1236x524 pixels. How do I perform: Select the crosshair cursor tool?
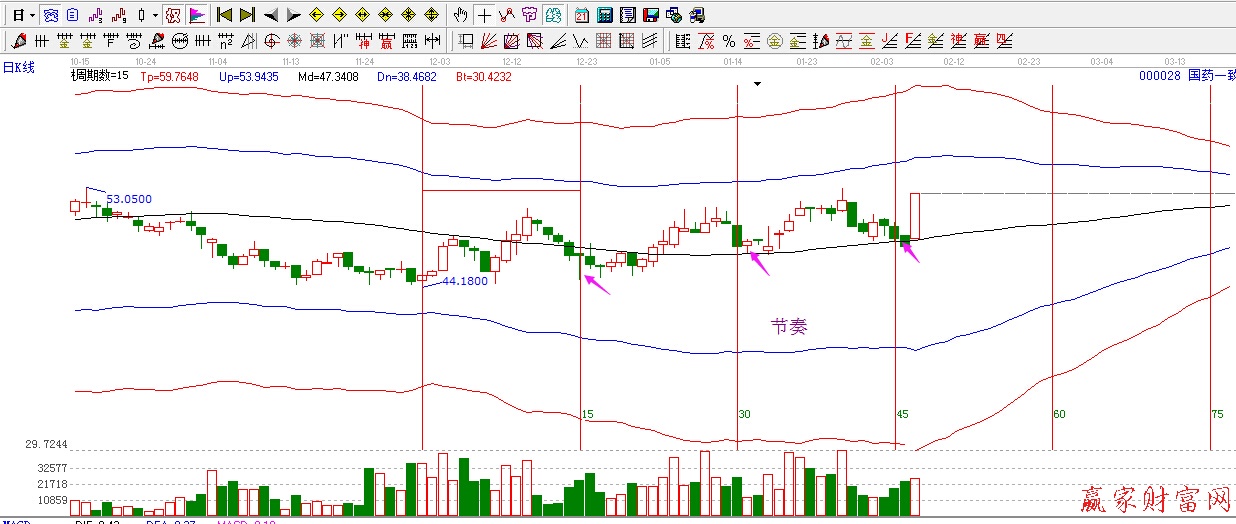point(484,15)
